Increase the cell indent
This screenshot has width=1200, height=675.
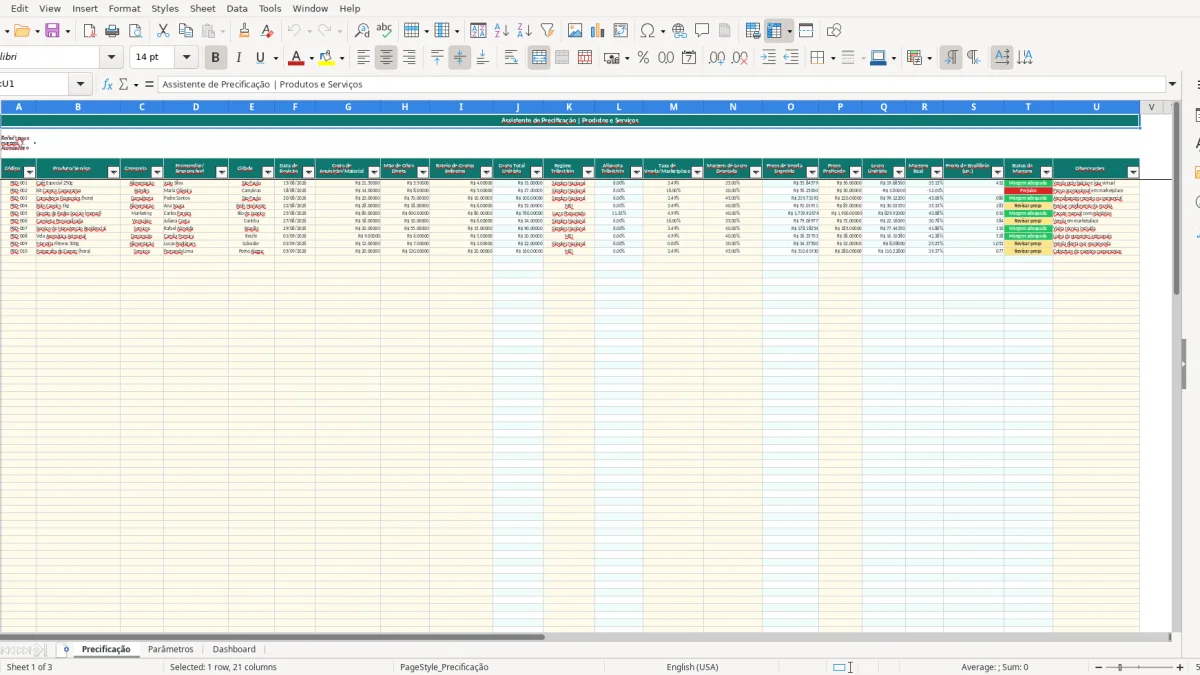point(768,58)
